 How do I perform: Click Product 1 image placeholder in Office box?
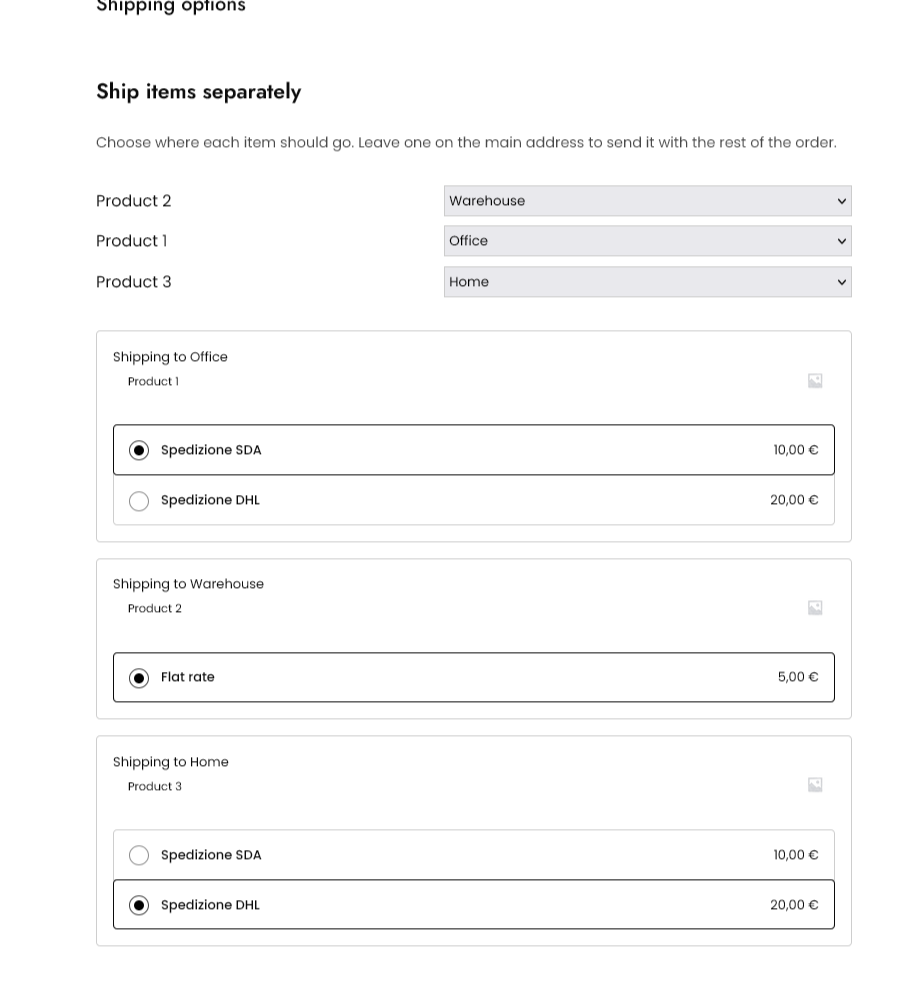[815, 381]
